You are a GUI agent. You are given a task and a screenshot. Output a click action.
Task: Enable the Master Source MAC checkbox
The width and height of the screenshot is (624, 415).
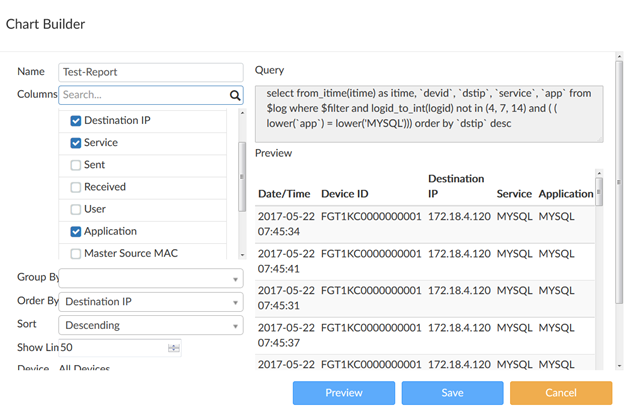click(x=76, y=253)
